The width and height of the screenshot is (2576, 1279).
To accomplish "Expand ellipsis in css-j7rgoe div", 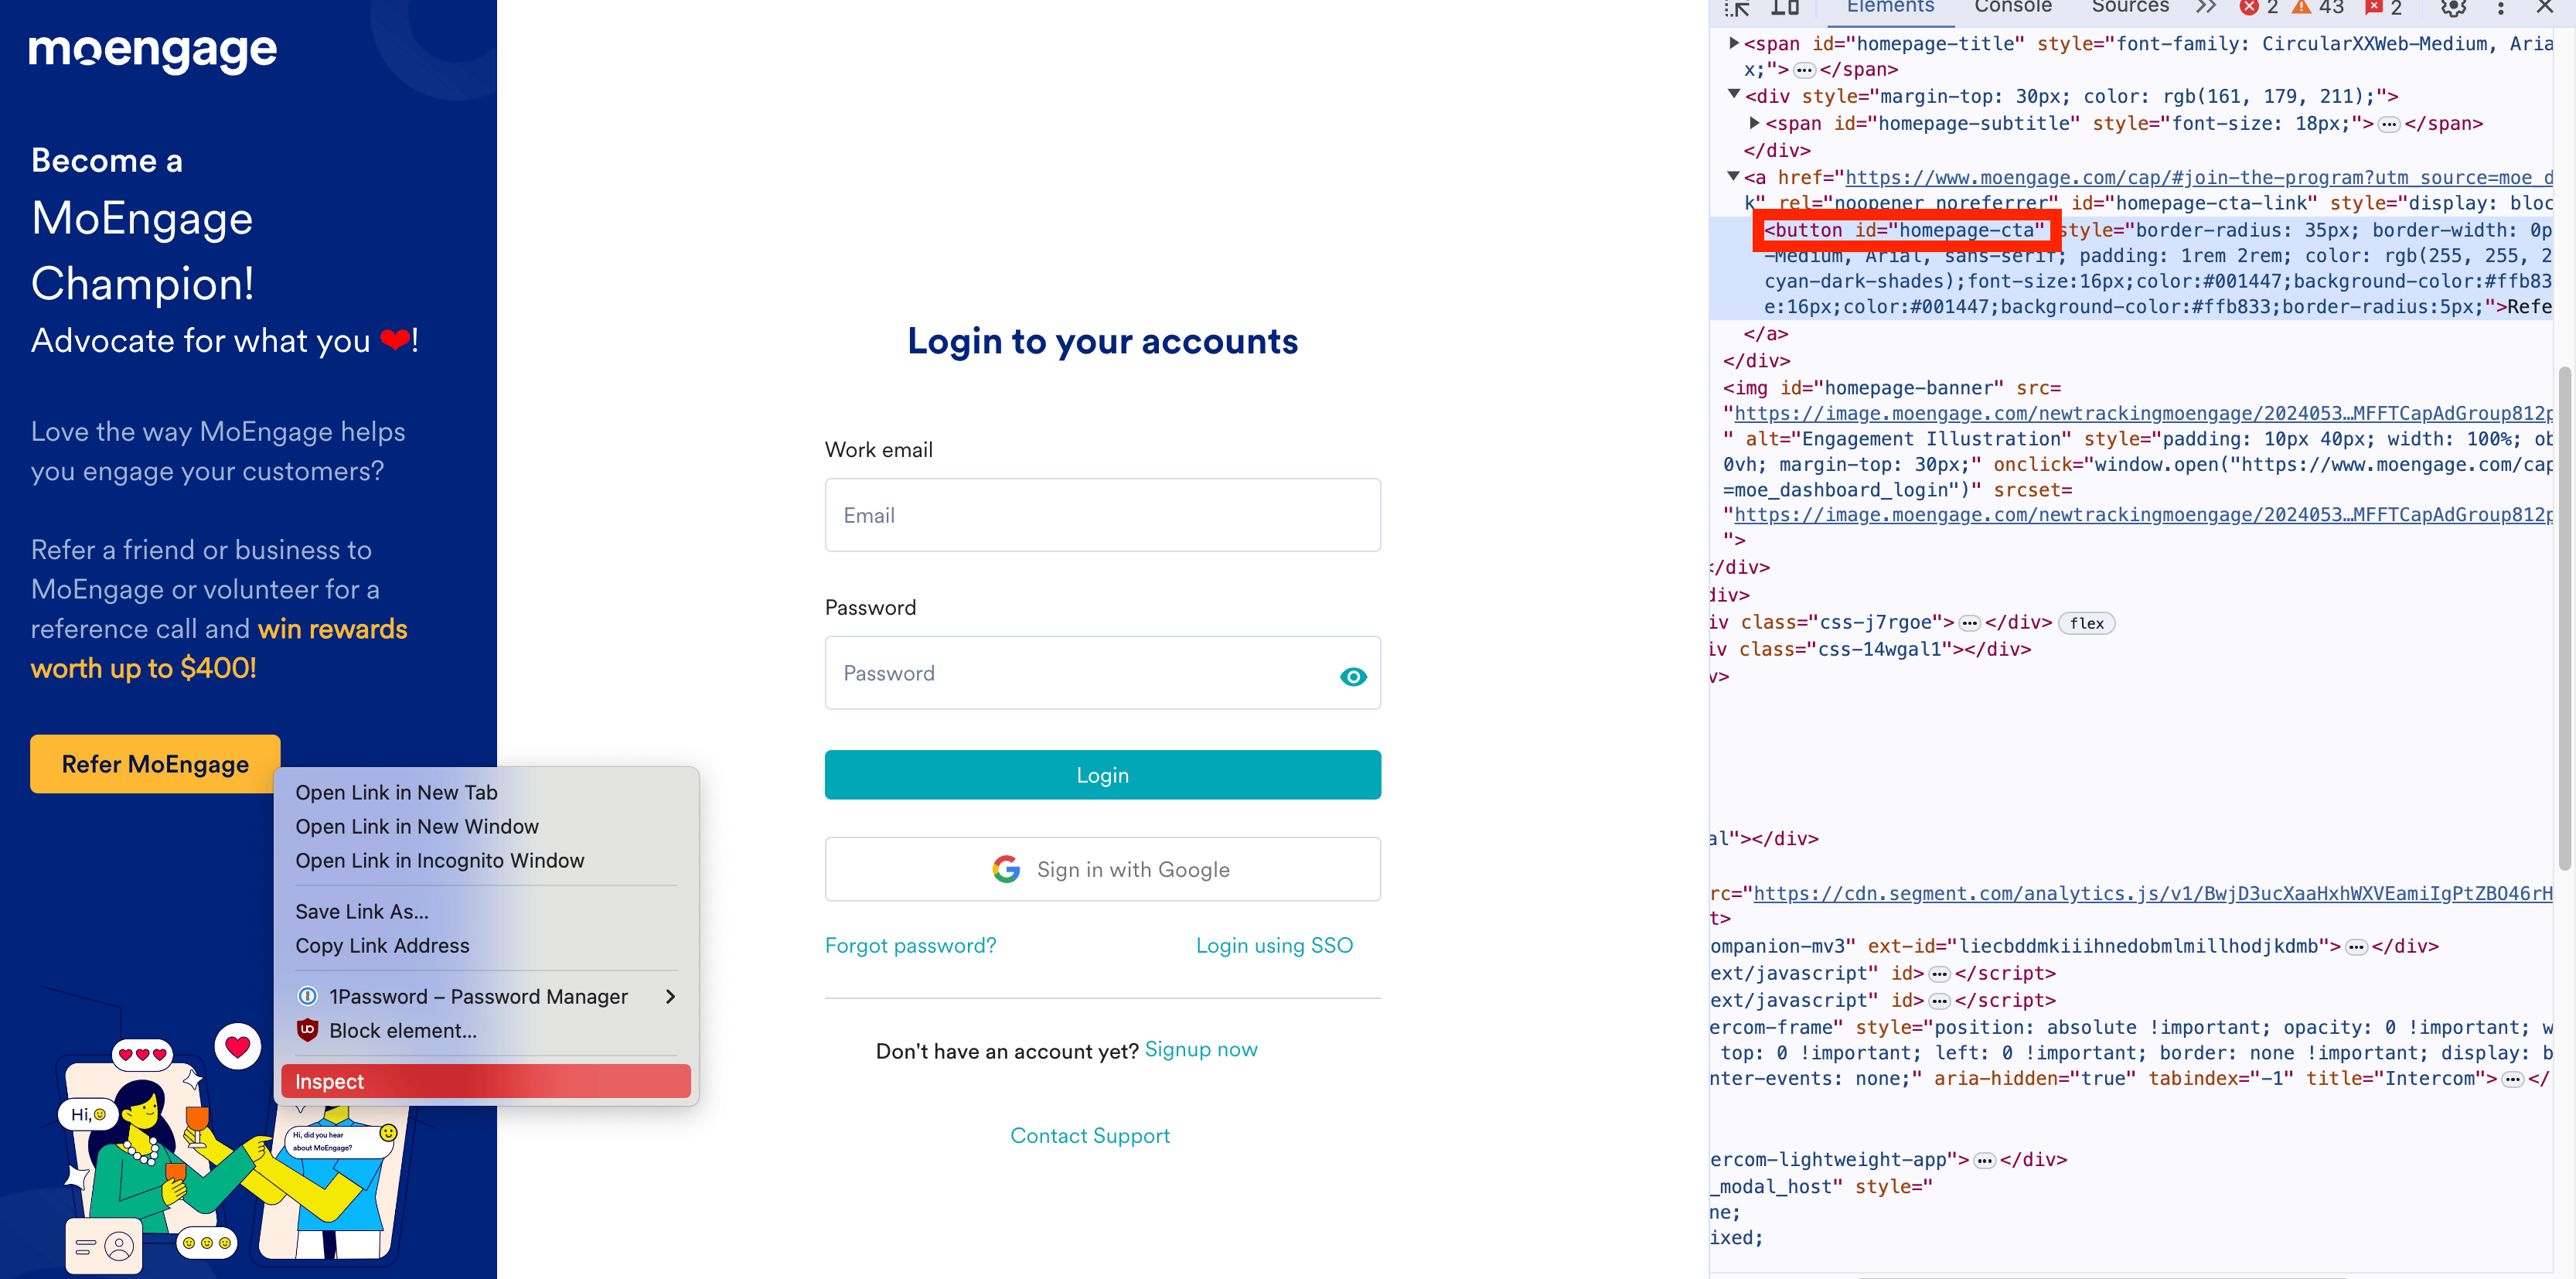I will coord(1970,623).
